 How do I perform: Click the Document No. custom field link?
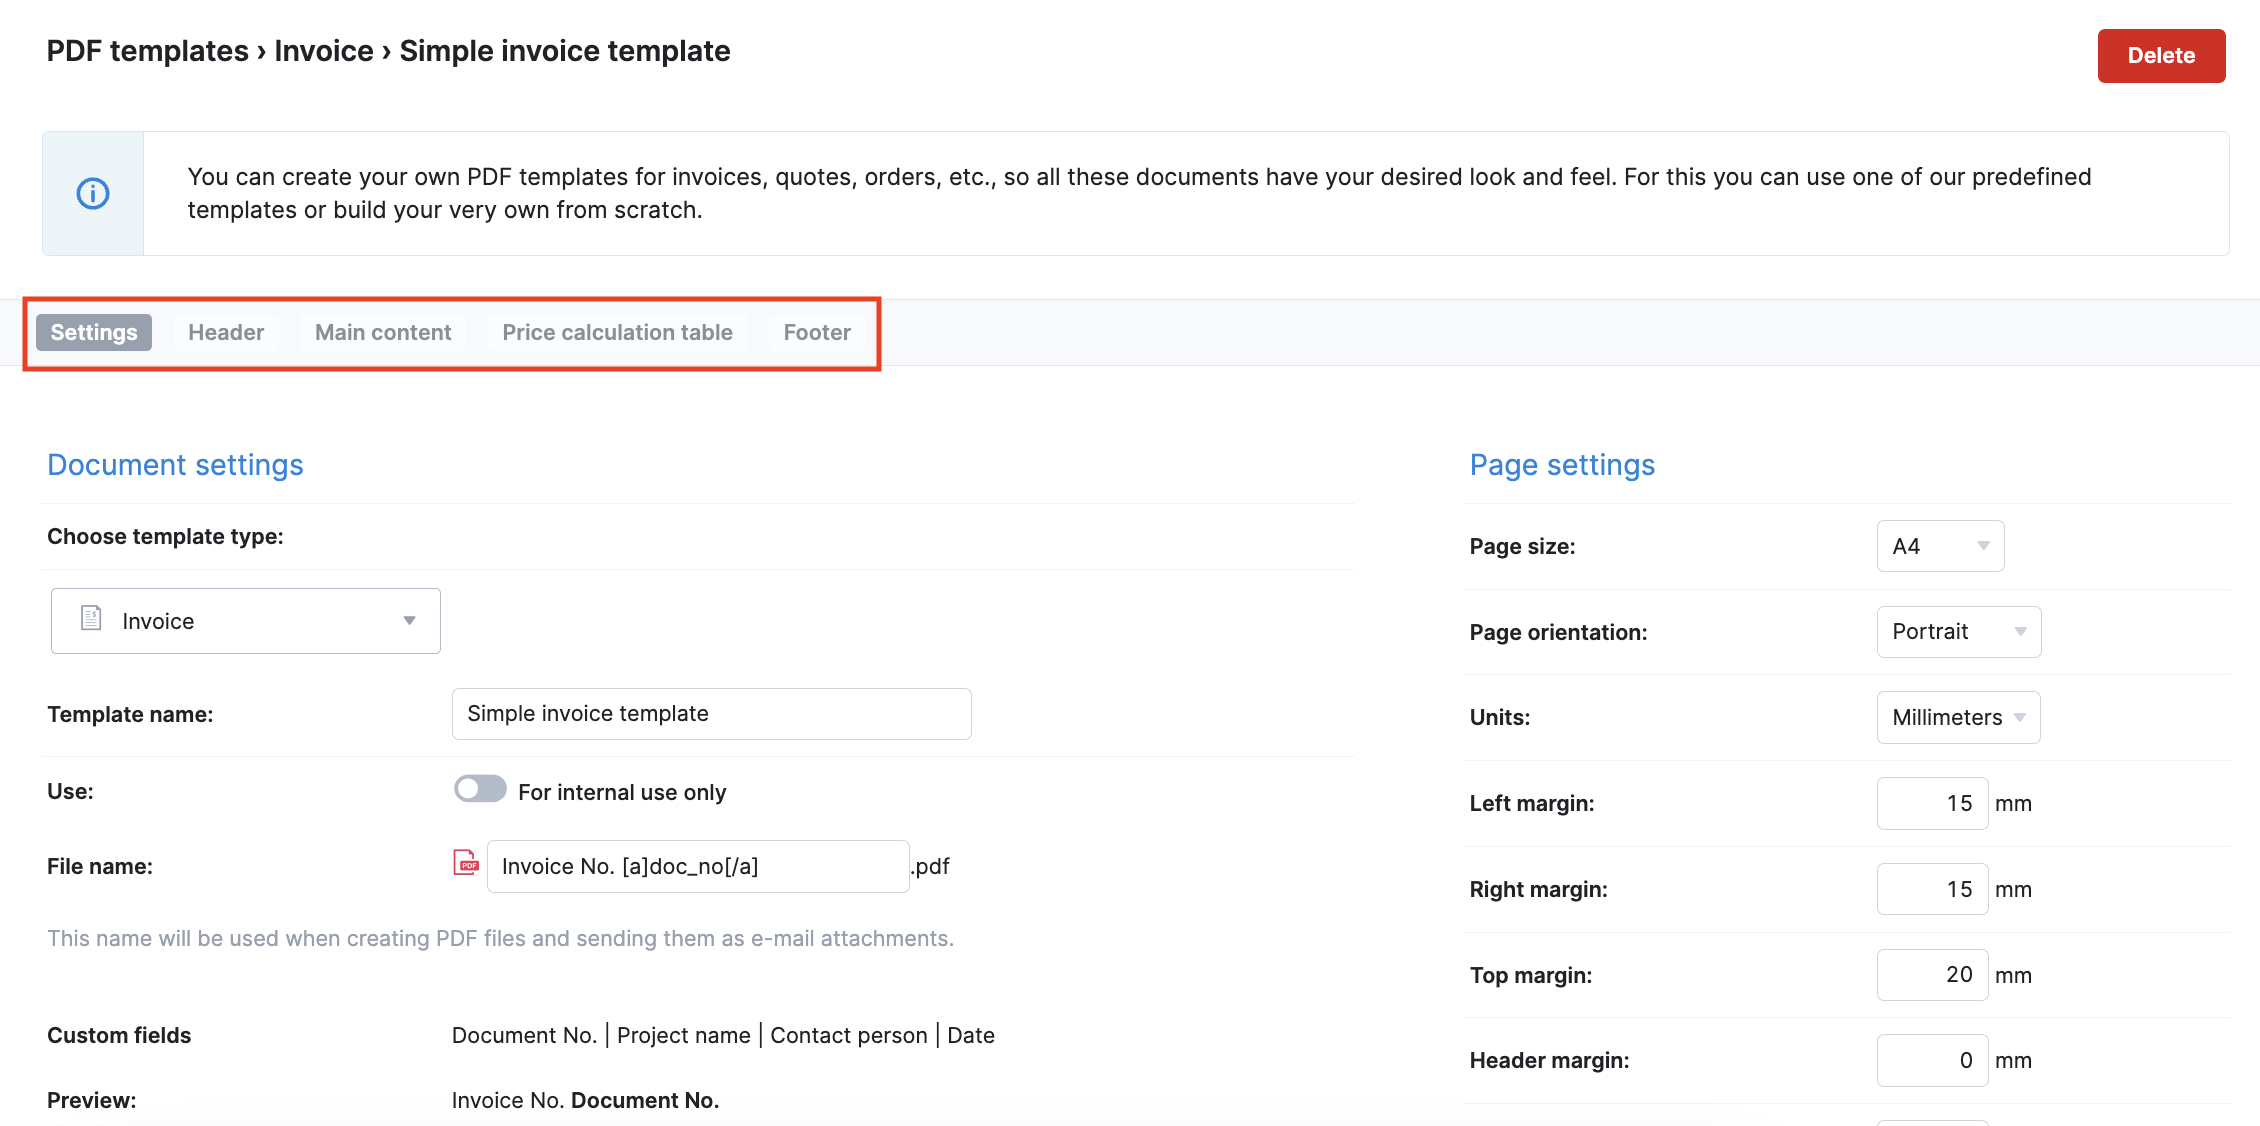524,1036
